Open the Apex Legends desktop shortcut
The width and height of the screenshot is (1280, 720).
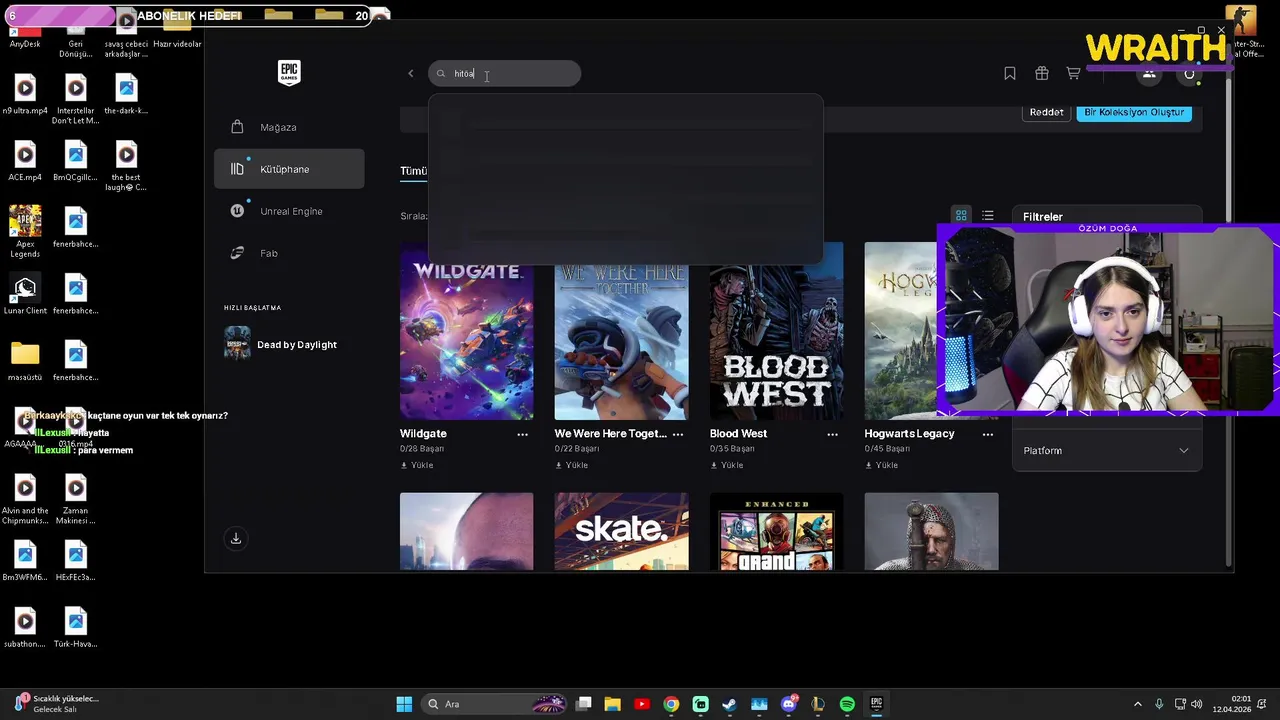tap(25, 231)
